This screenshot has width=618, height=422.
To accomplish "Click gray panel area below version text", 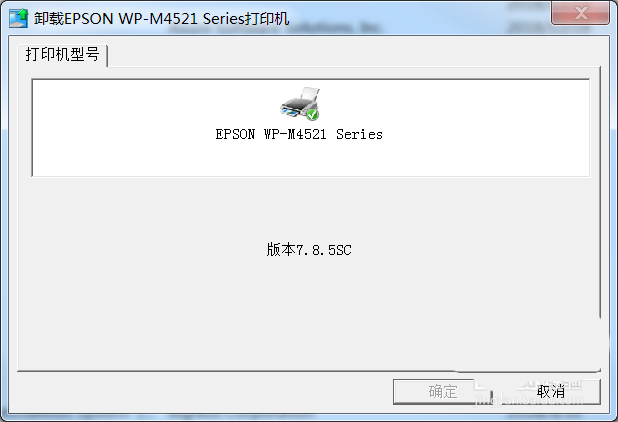I will click(309, 315).
